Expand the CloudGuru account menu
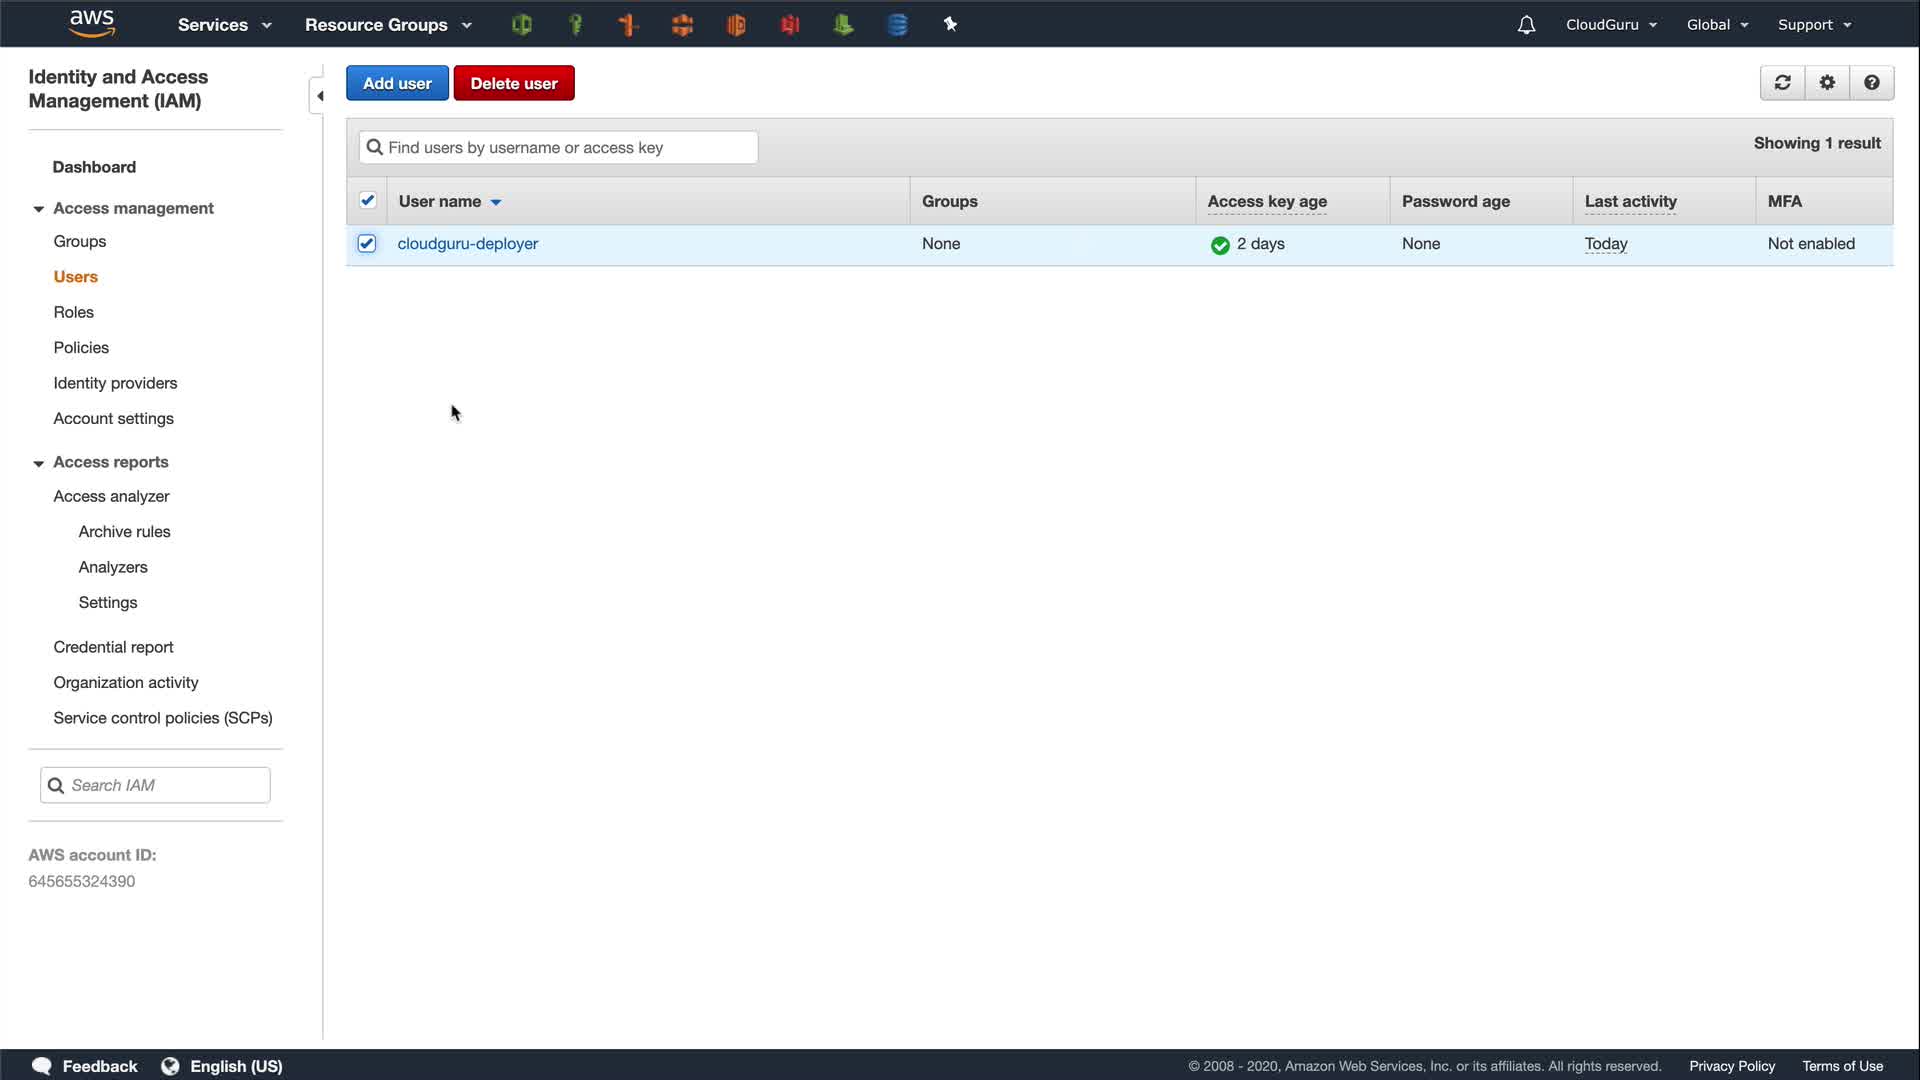The image size is (1920, 1080). click(x=1611, y=25)
